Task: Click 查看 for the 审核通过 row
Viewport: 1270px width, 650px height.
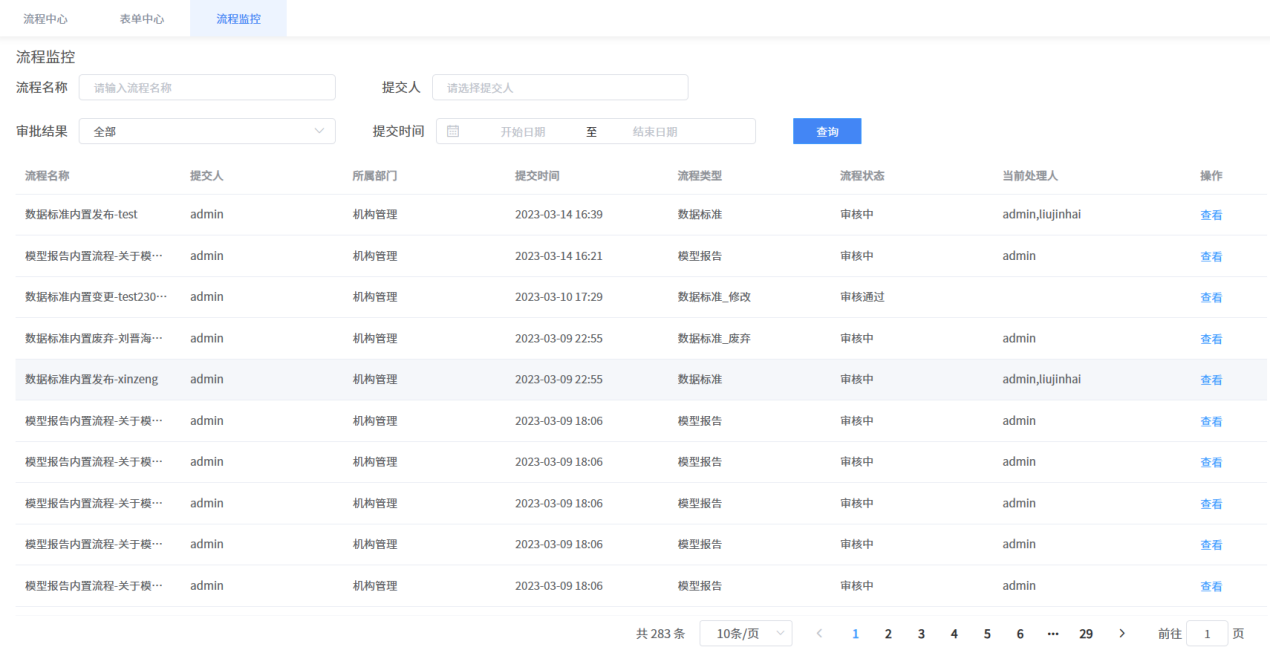Action: tap(1211, 297)
